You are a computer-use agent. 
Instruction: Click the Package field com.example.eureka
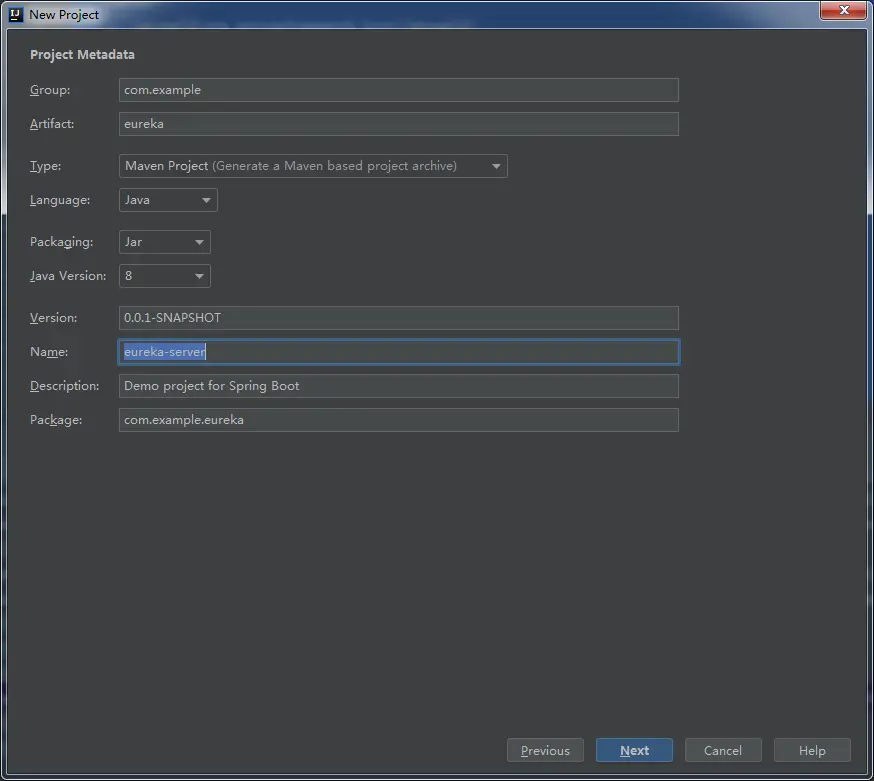click(x=399, y=420)
